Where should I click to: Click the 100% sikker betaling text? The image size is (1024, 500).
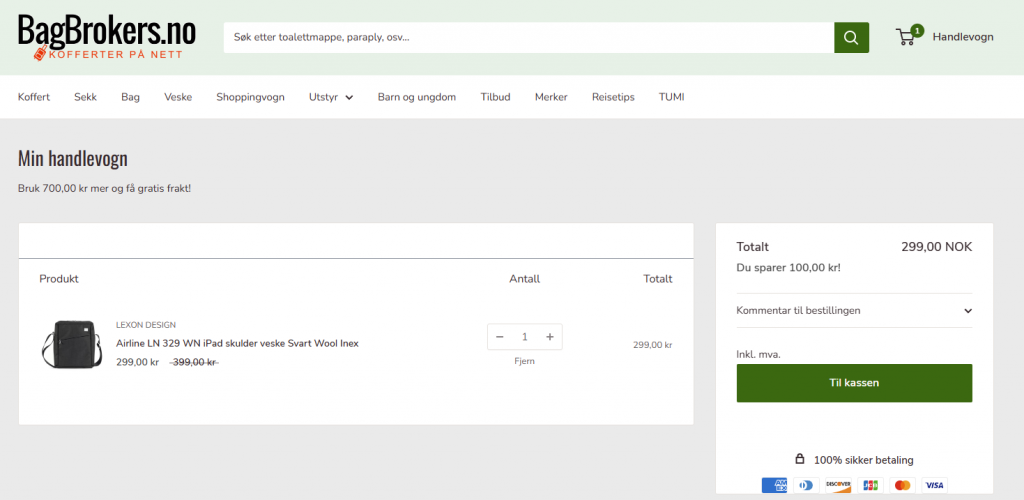[x=863, y=460]
